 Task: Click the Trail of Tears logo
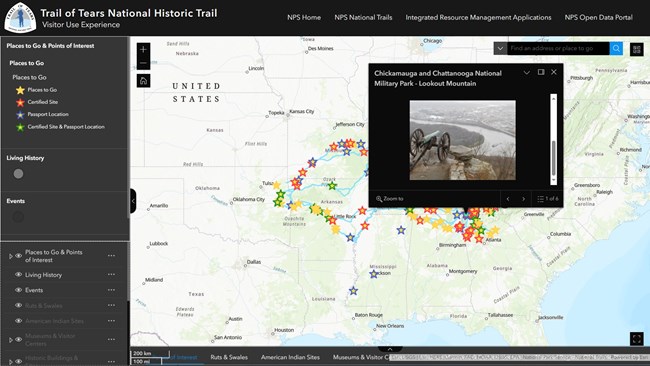[x=20, y=18]
